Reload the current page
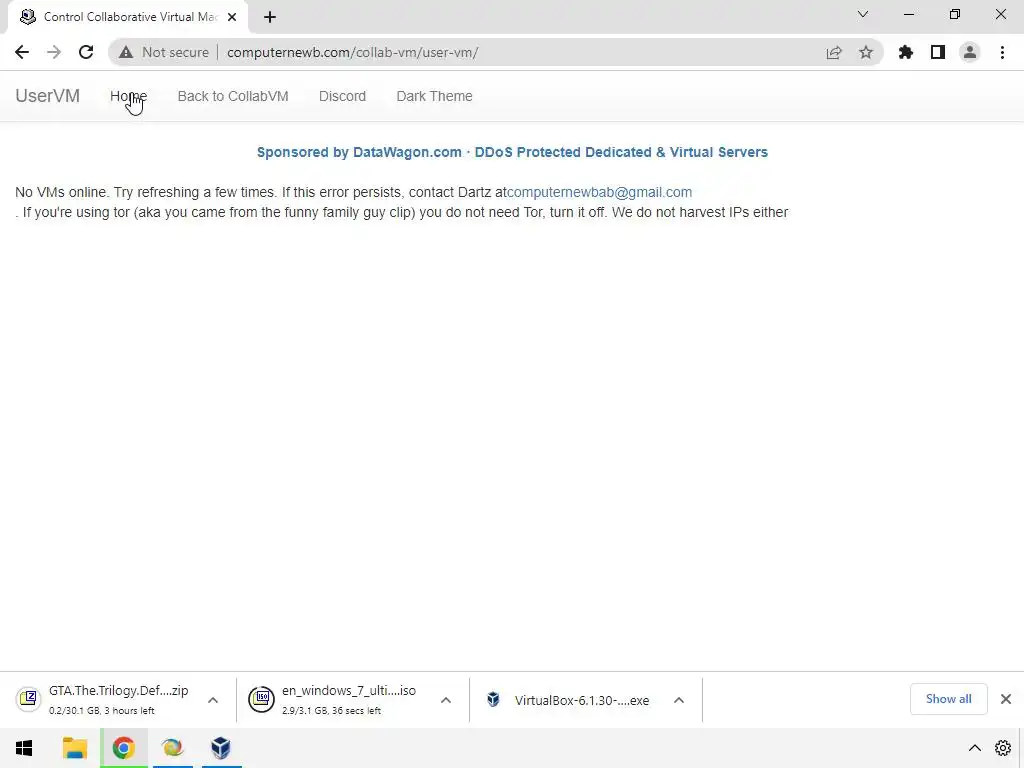The image size is (1024, 768). point(86,52)
